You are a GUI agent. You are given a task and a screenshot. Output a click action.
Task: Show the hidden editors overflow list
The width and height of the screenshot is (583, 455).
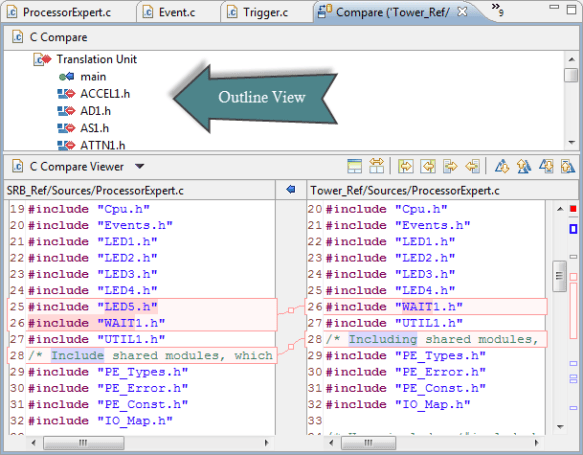point(497,9)
